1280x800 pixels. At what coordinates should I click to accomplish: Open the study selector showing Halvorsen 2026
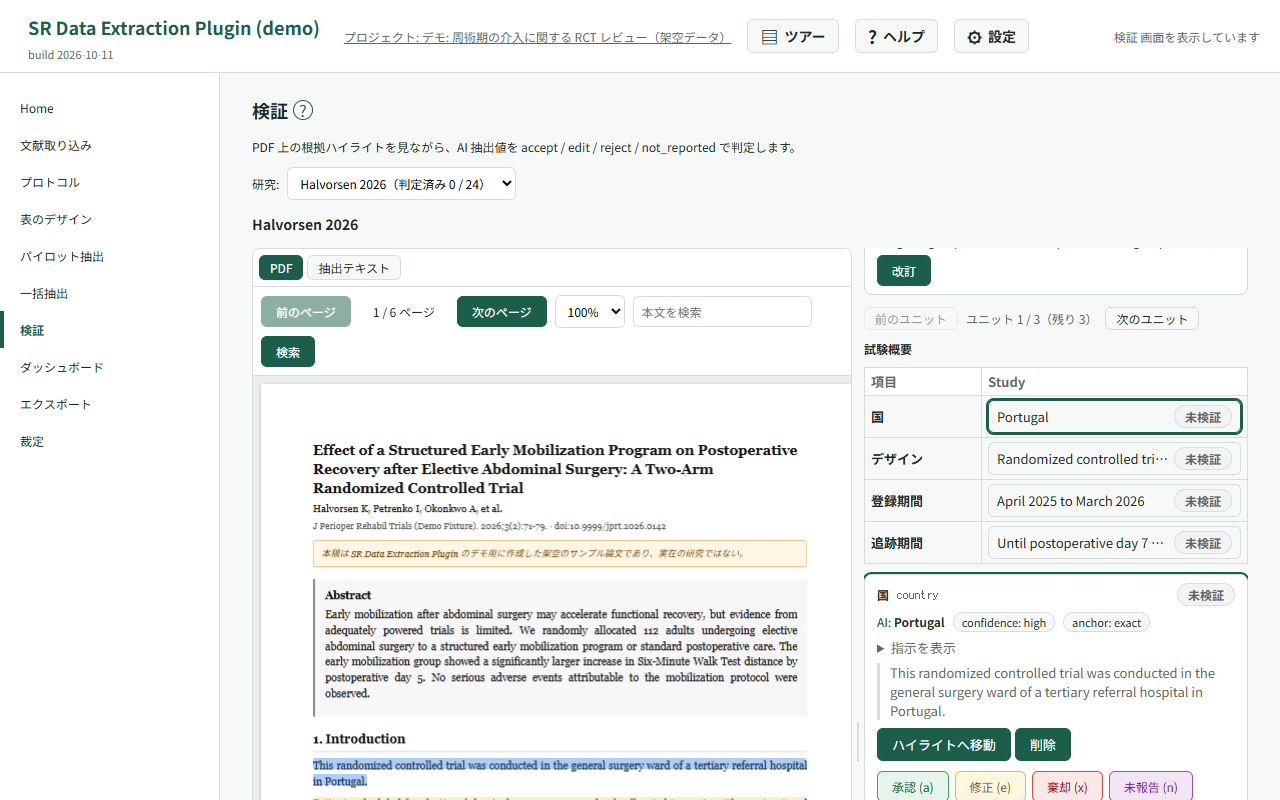(401, 184)
